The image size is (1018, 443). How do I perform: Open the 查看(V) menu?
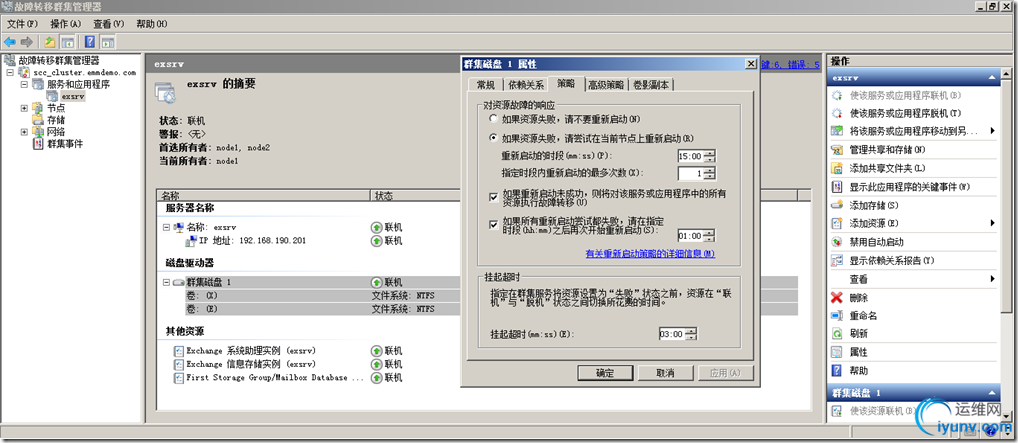click(x=108, y=24)
